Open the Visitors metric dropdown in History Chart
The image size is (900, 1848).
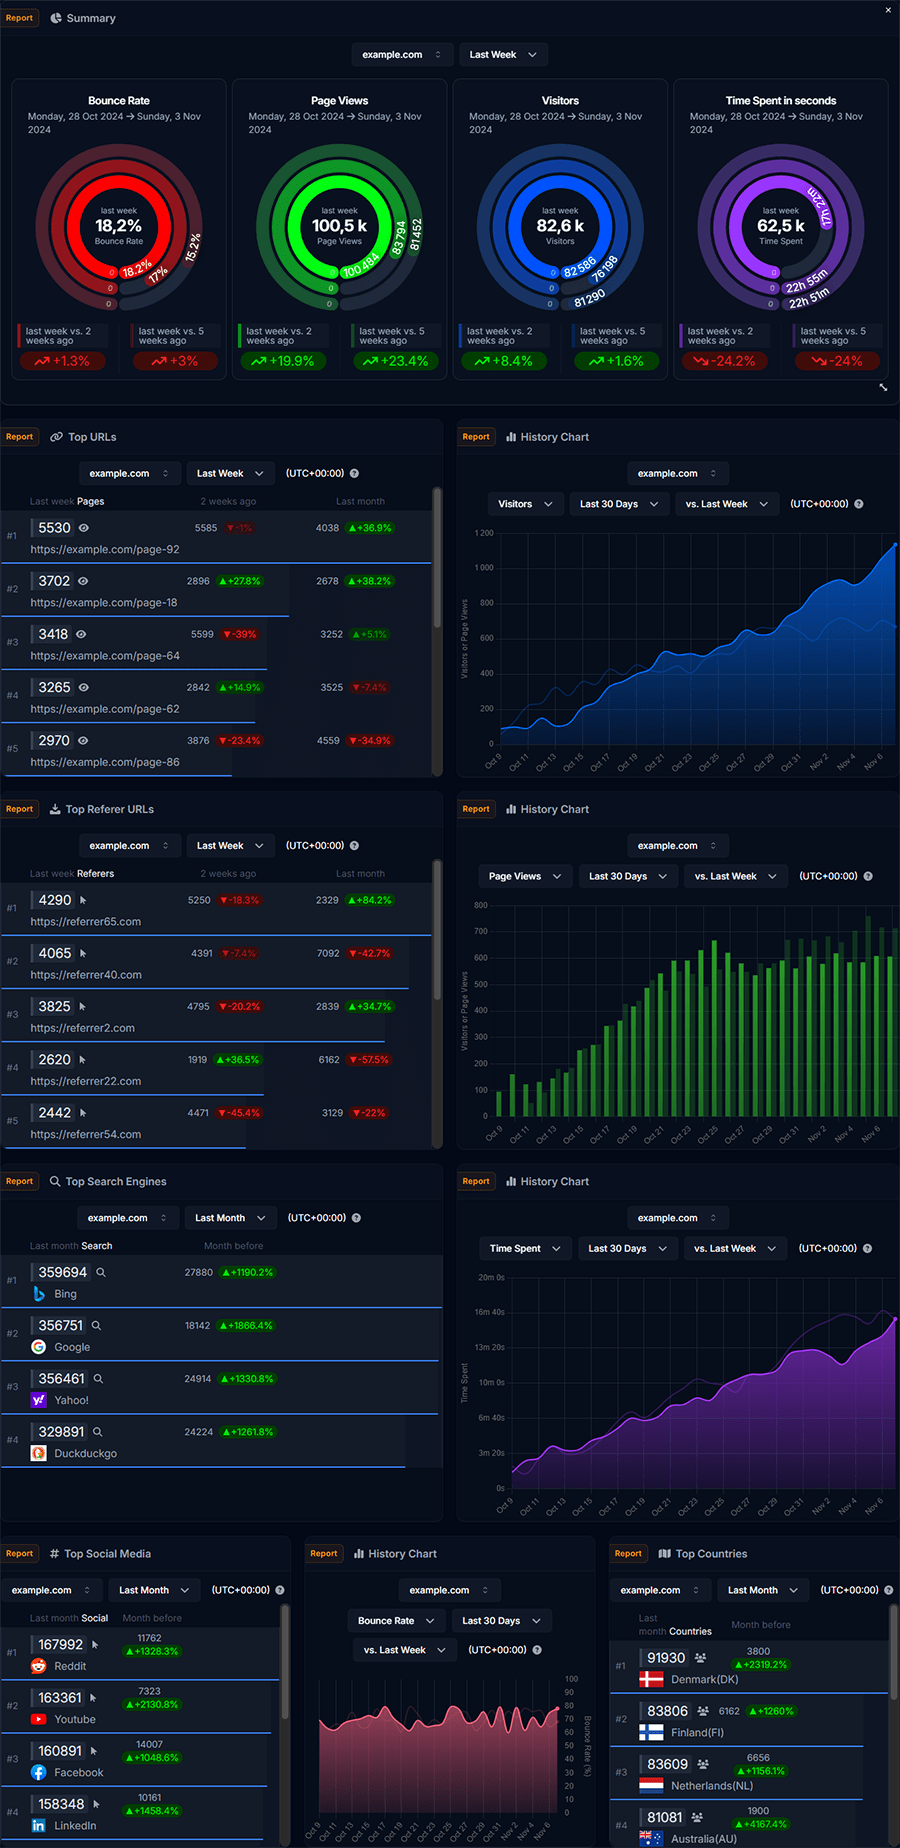(x=525, y=504)
